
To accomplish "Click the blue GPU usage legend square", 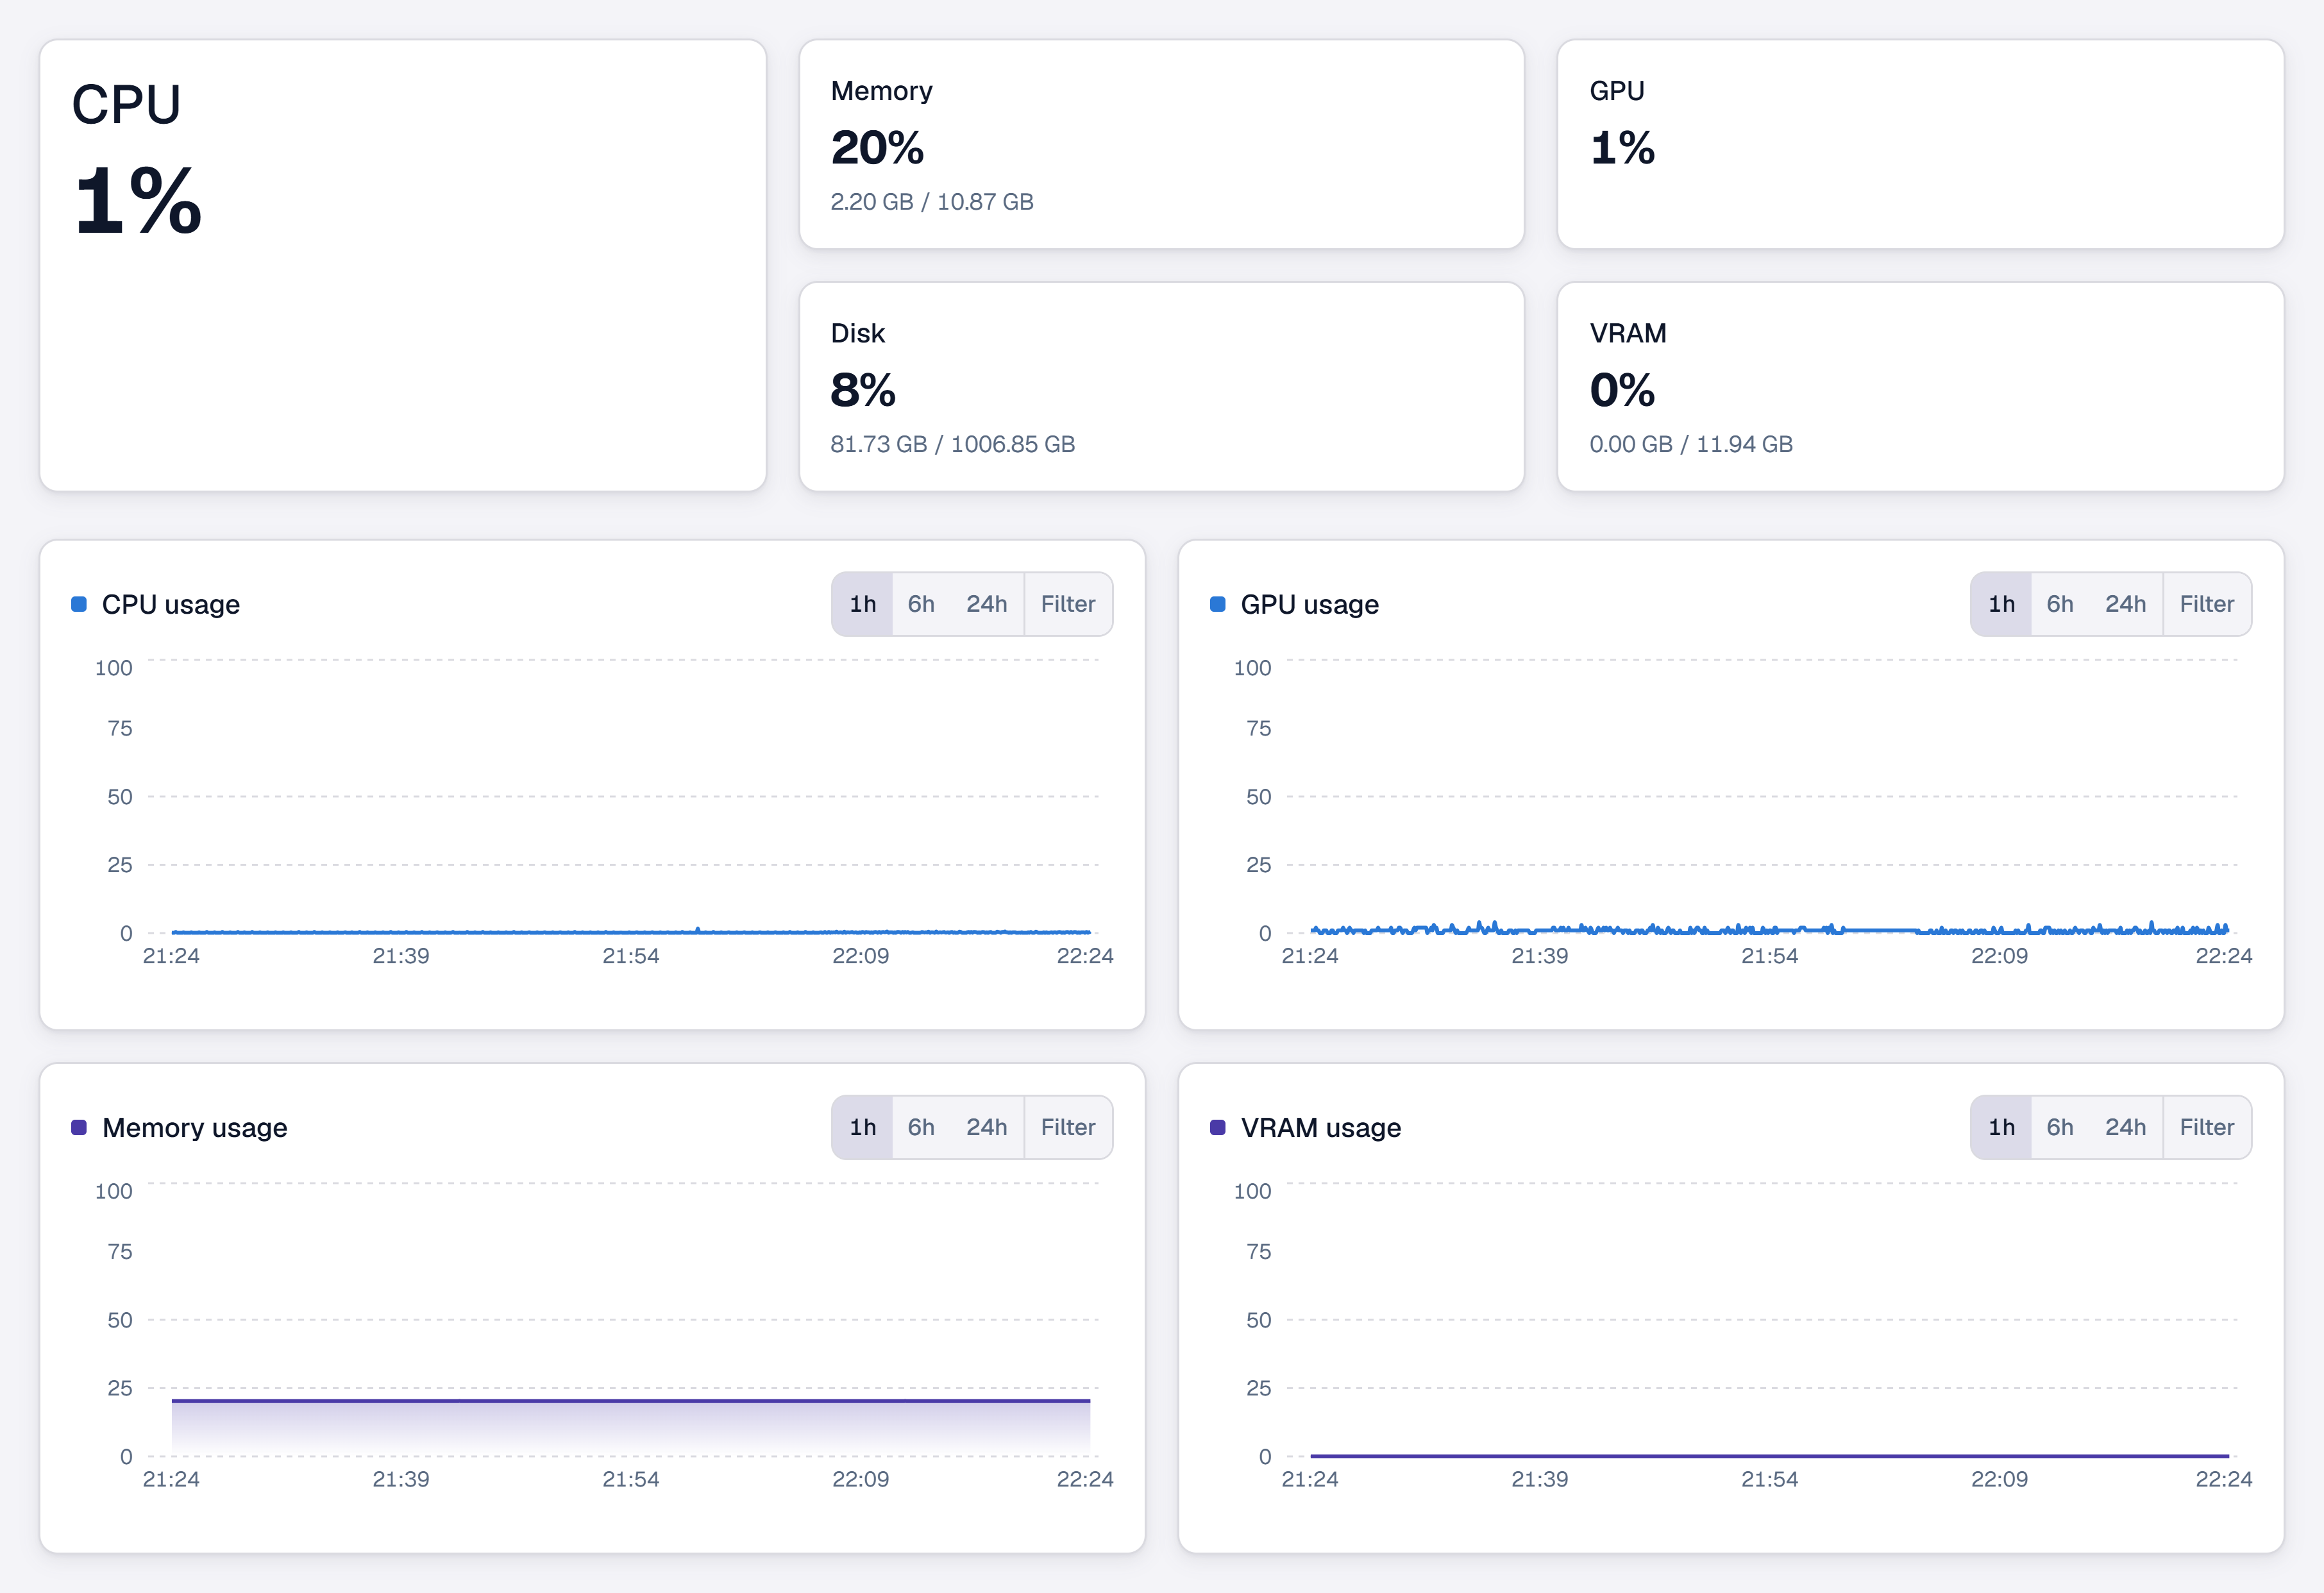I will coord(1218,604).
